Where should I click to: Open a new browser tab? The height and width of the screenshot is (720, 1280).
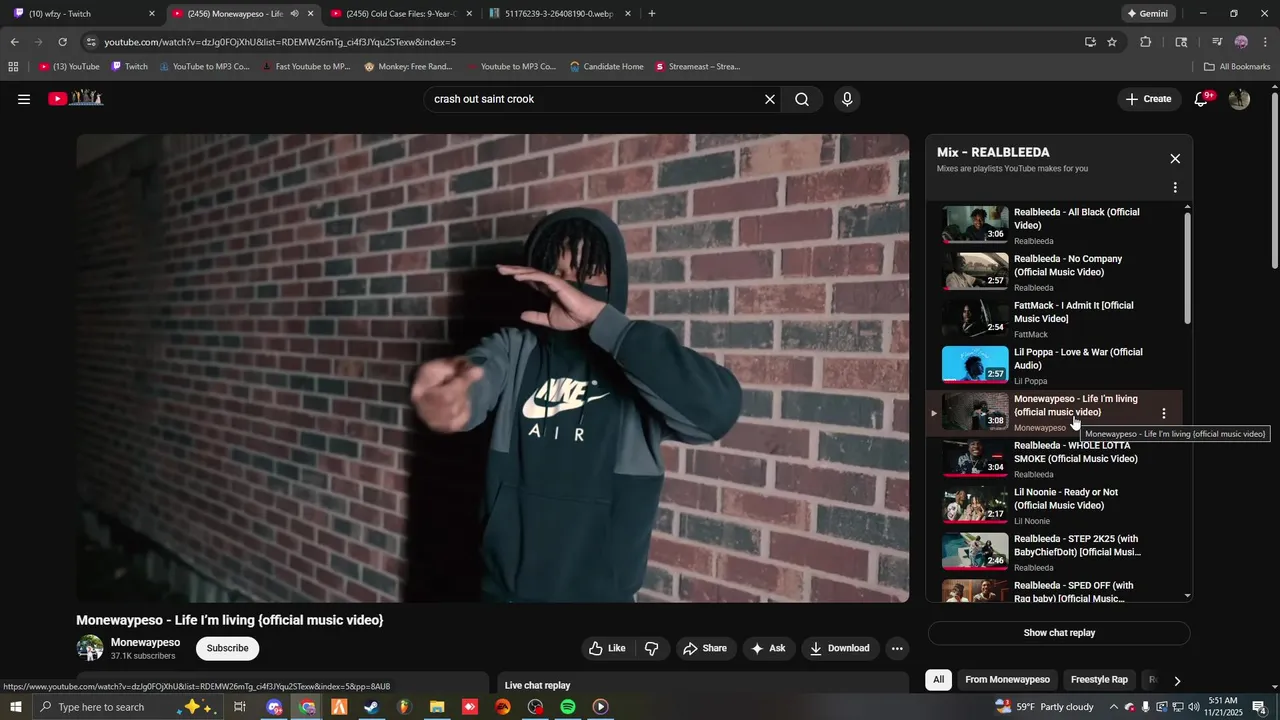pos(652,13)
